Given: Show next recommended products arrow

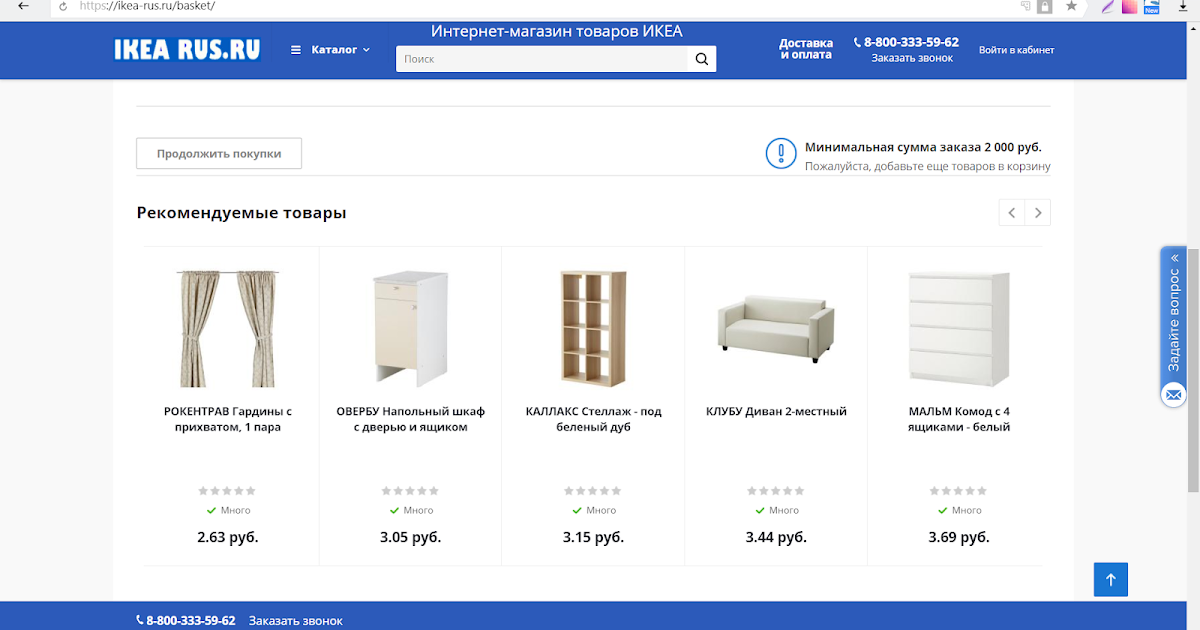Looking at the screenshot, I should pos(1038,212).
